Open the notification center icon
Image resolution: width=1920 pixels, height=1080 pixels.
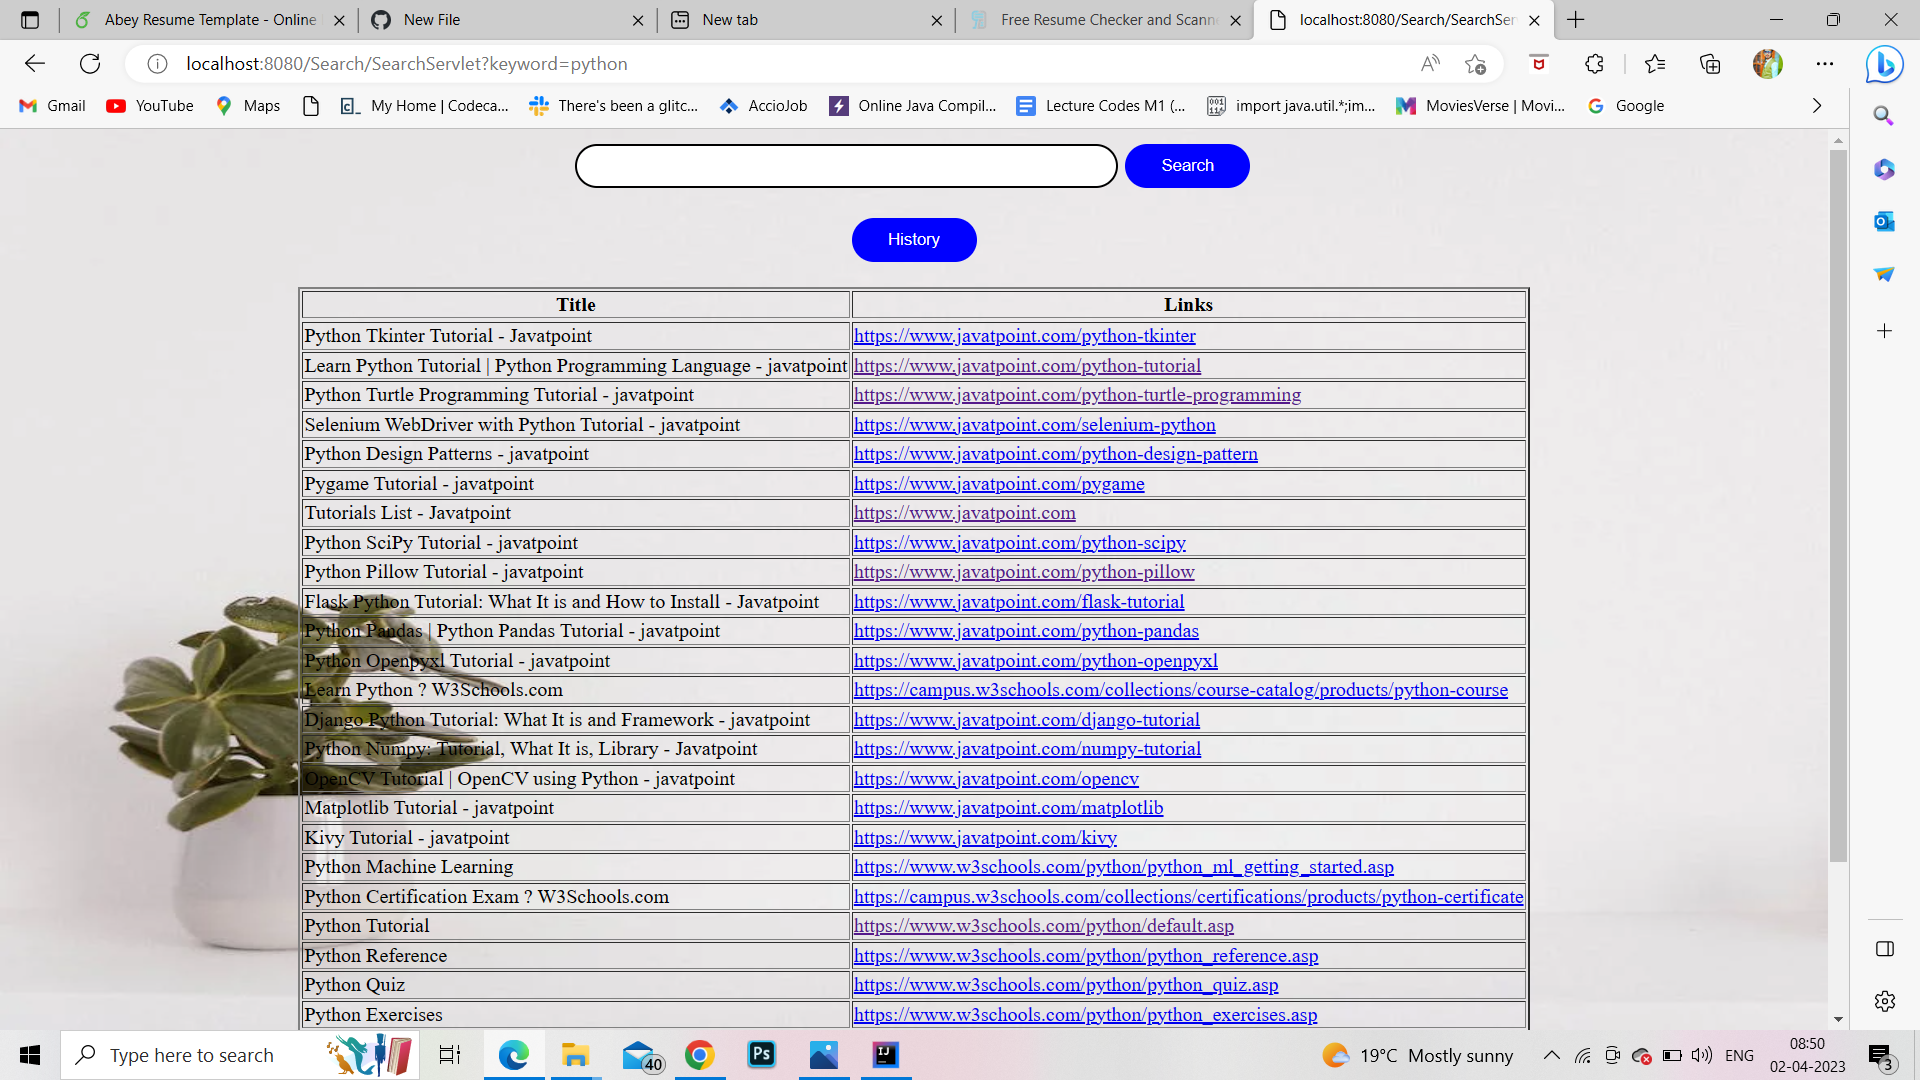pyautogui.click(x=1880, y=1057)
